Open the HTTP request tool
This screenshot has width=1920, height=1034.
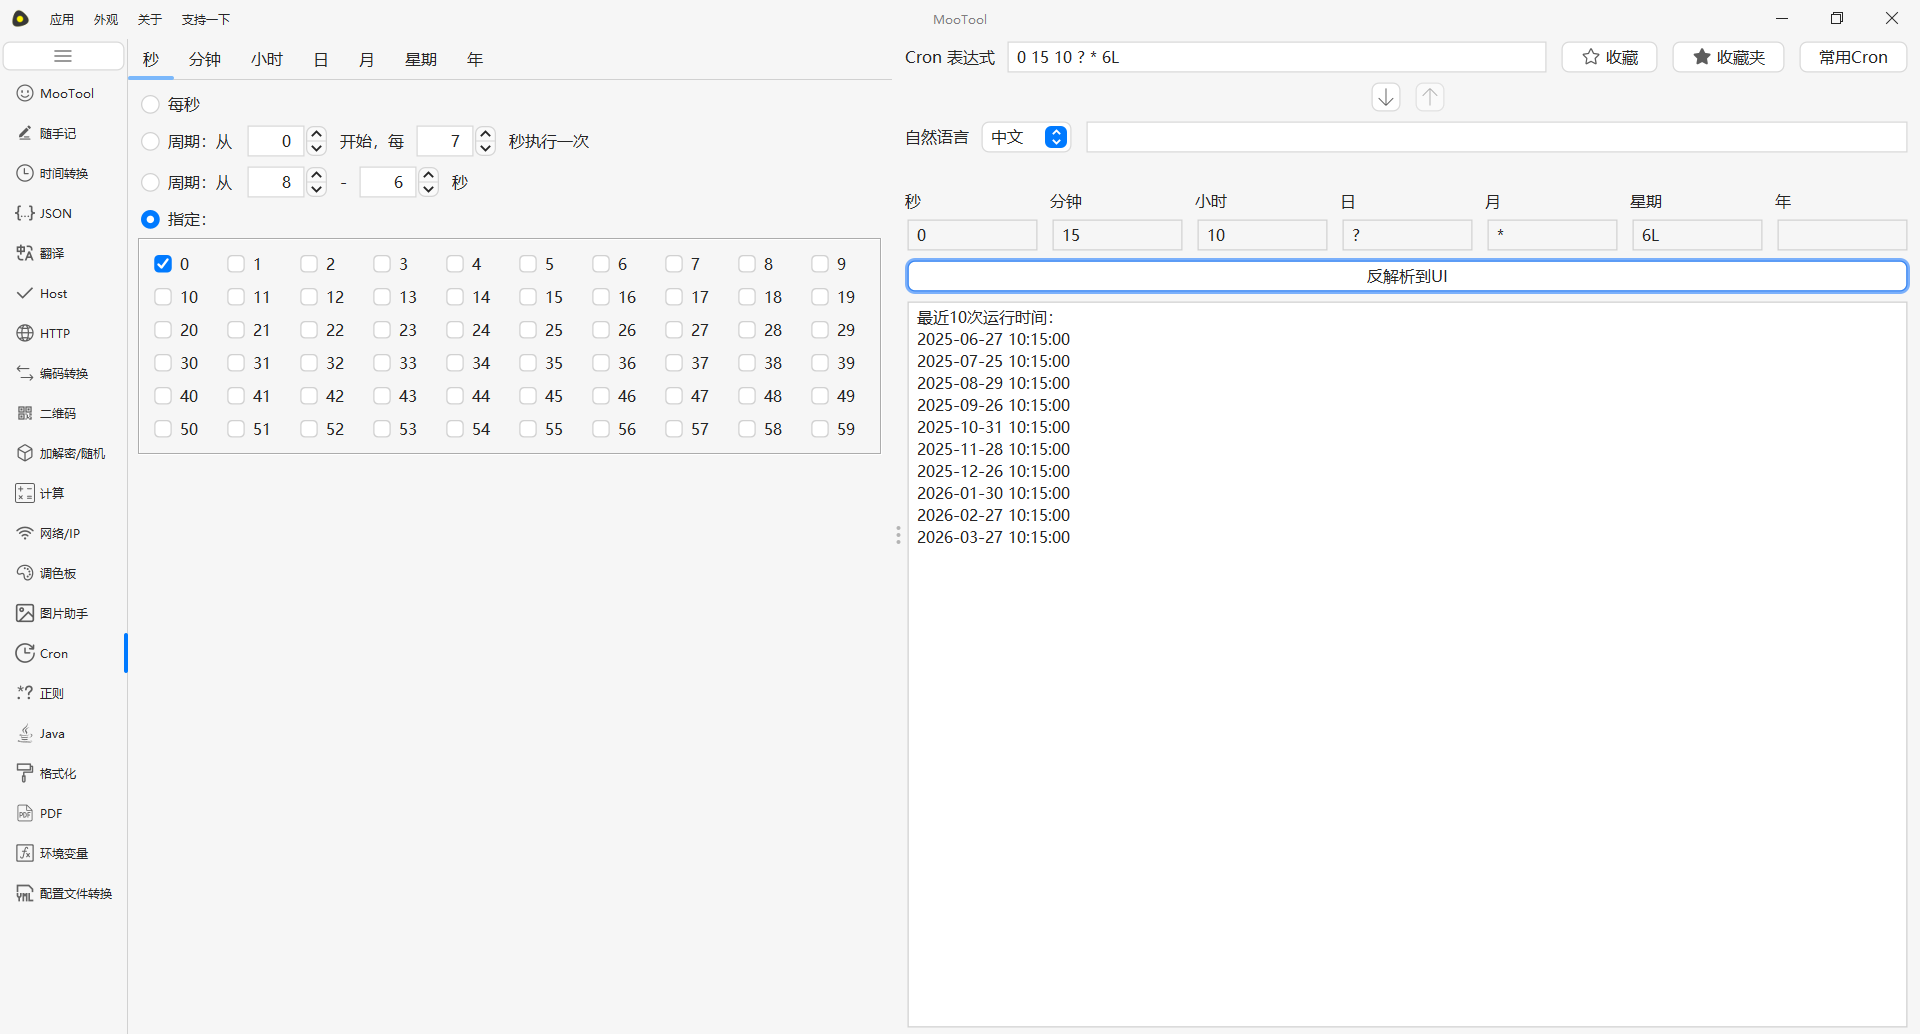(x=54, y=333)
